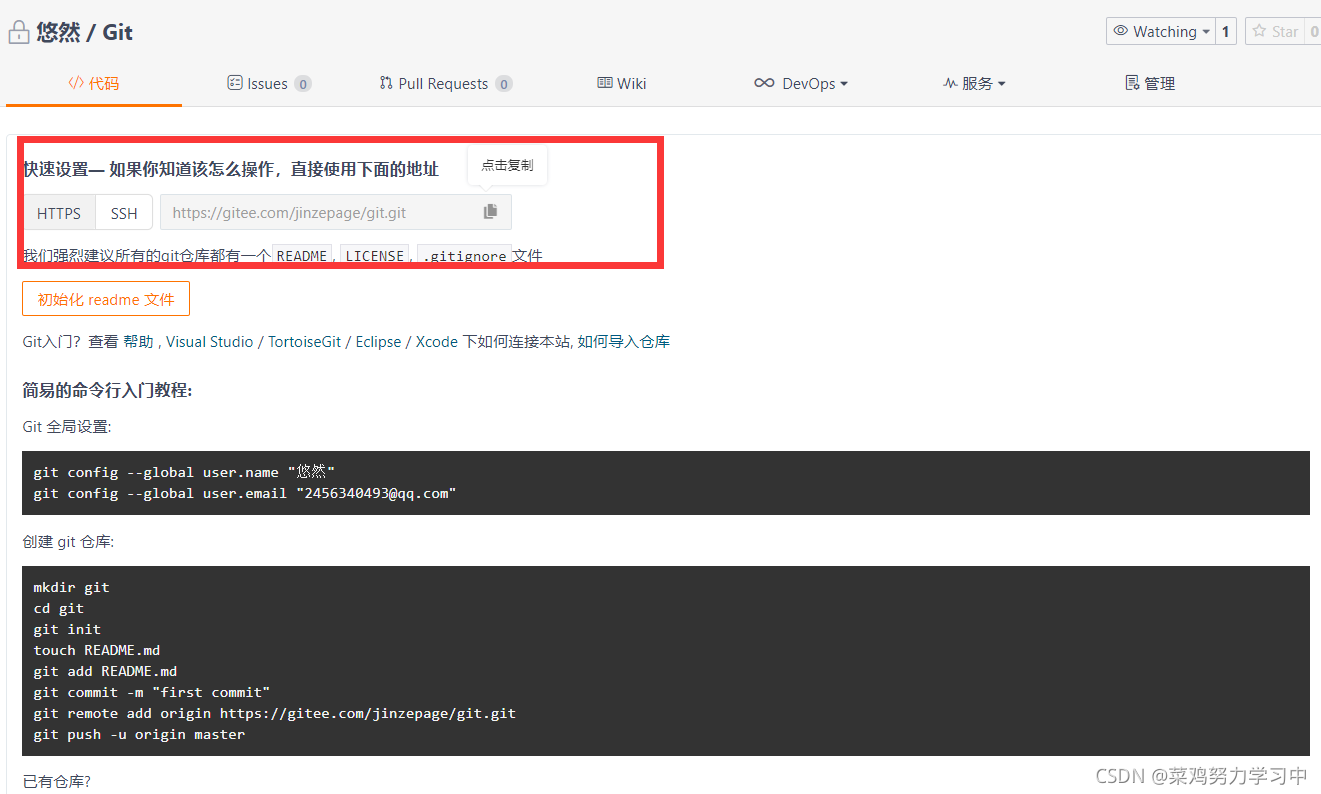The image size is (1321, 794).
Task: Click the eye icon in Watching
Action: point(1121,31)
